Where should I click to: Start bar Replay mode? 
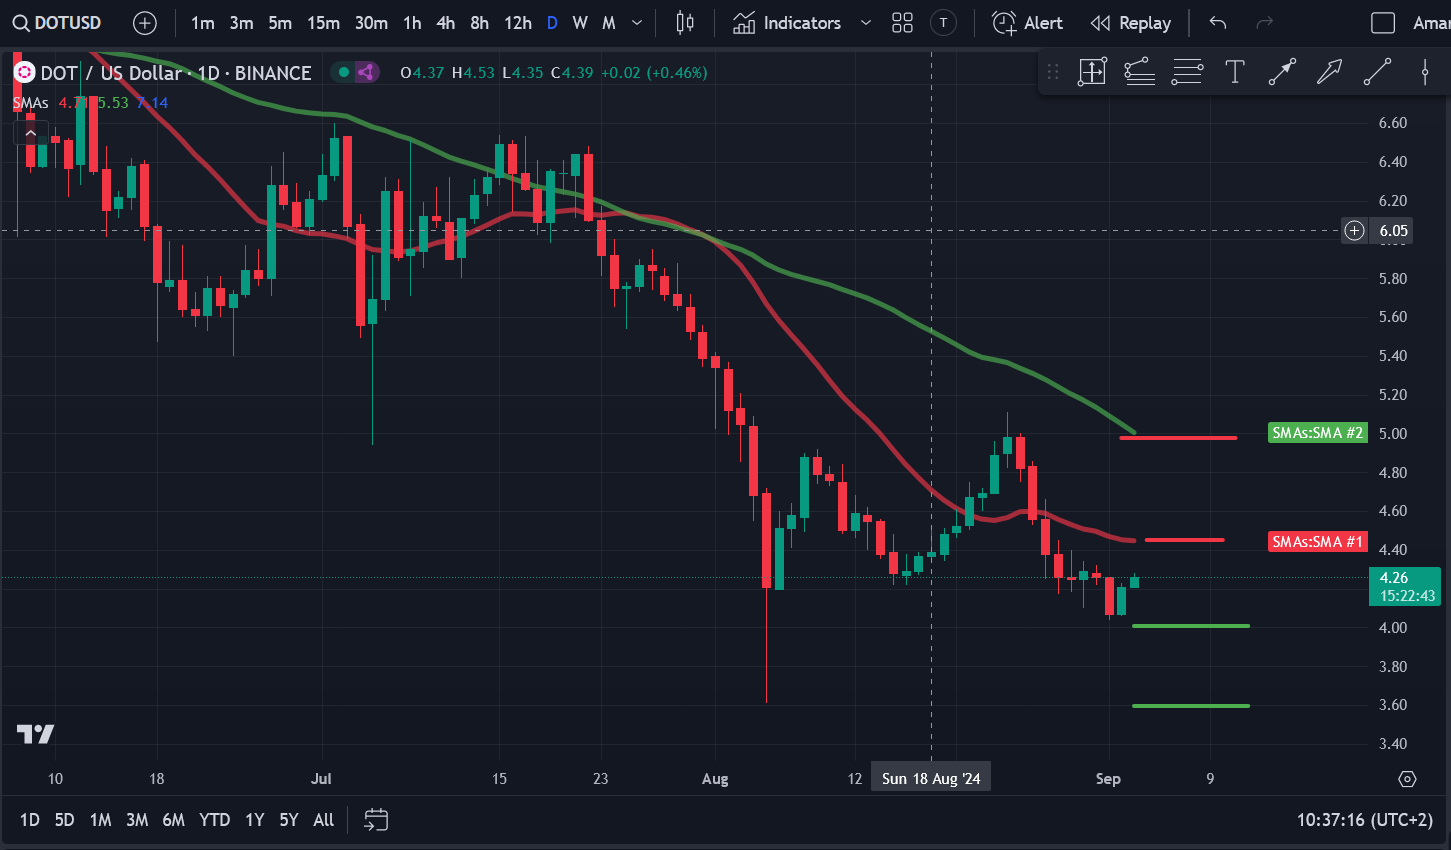pyautogui.click(x=1131, y=23)
